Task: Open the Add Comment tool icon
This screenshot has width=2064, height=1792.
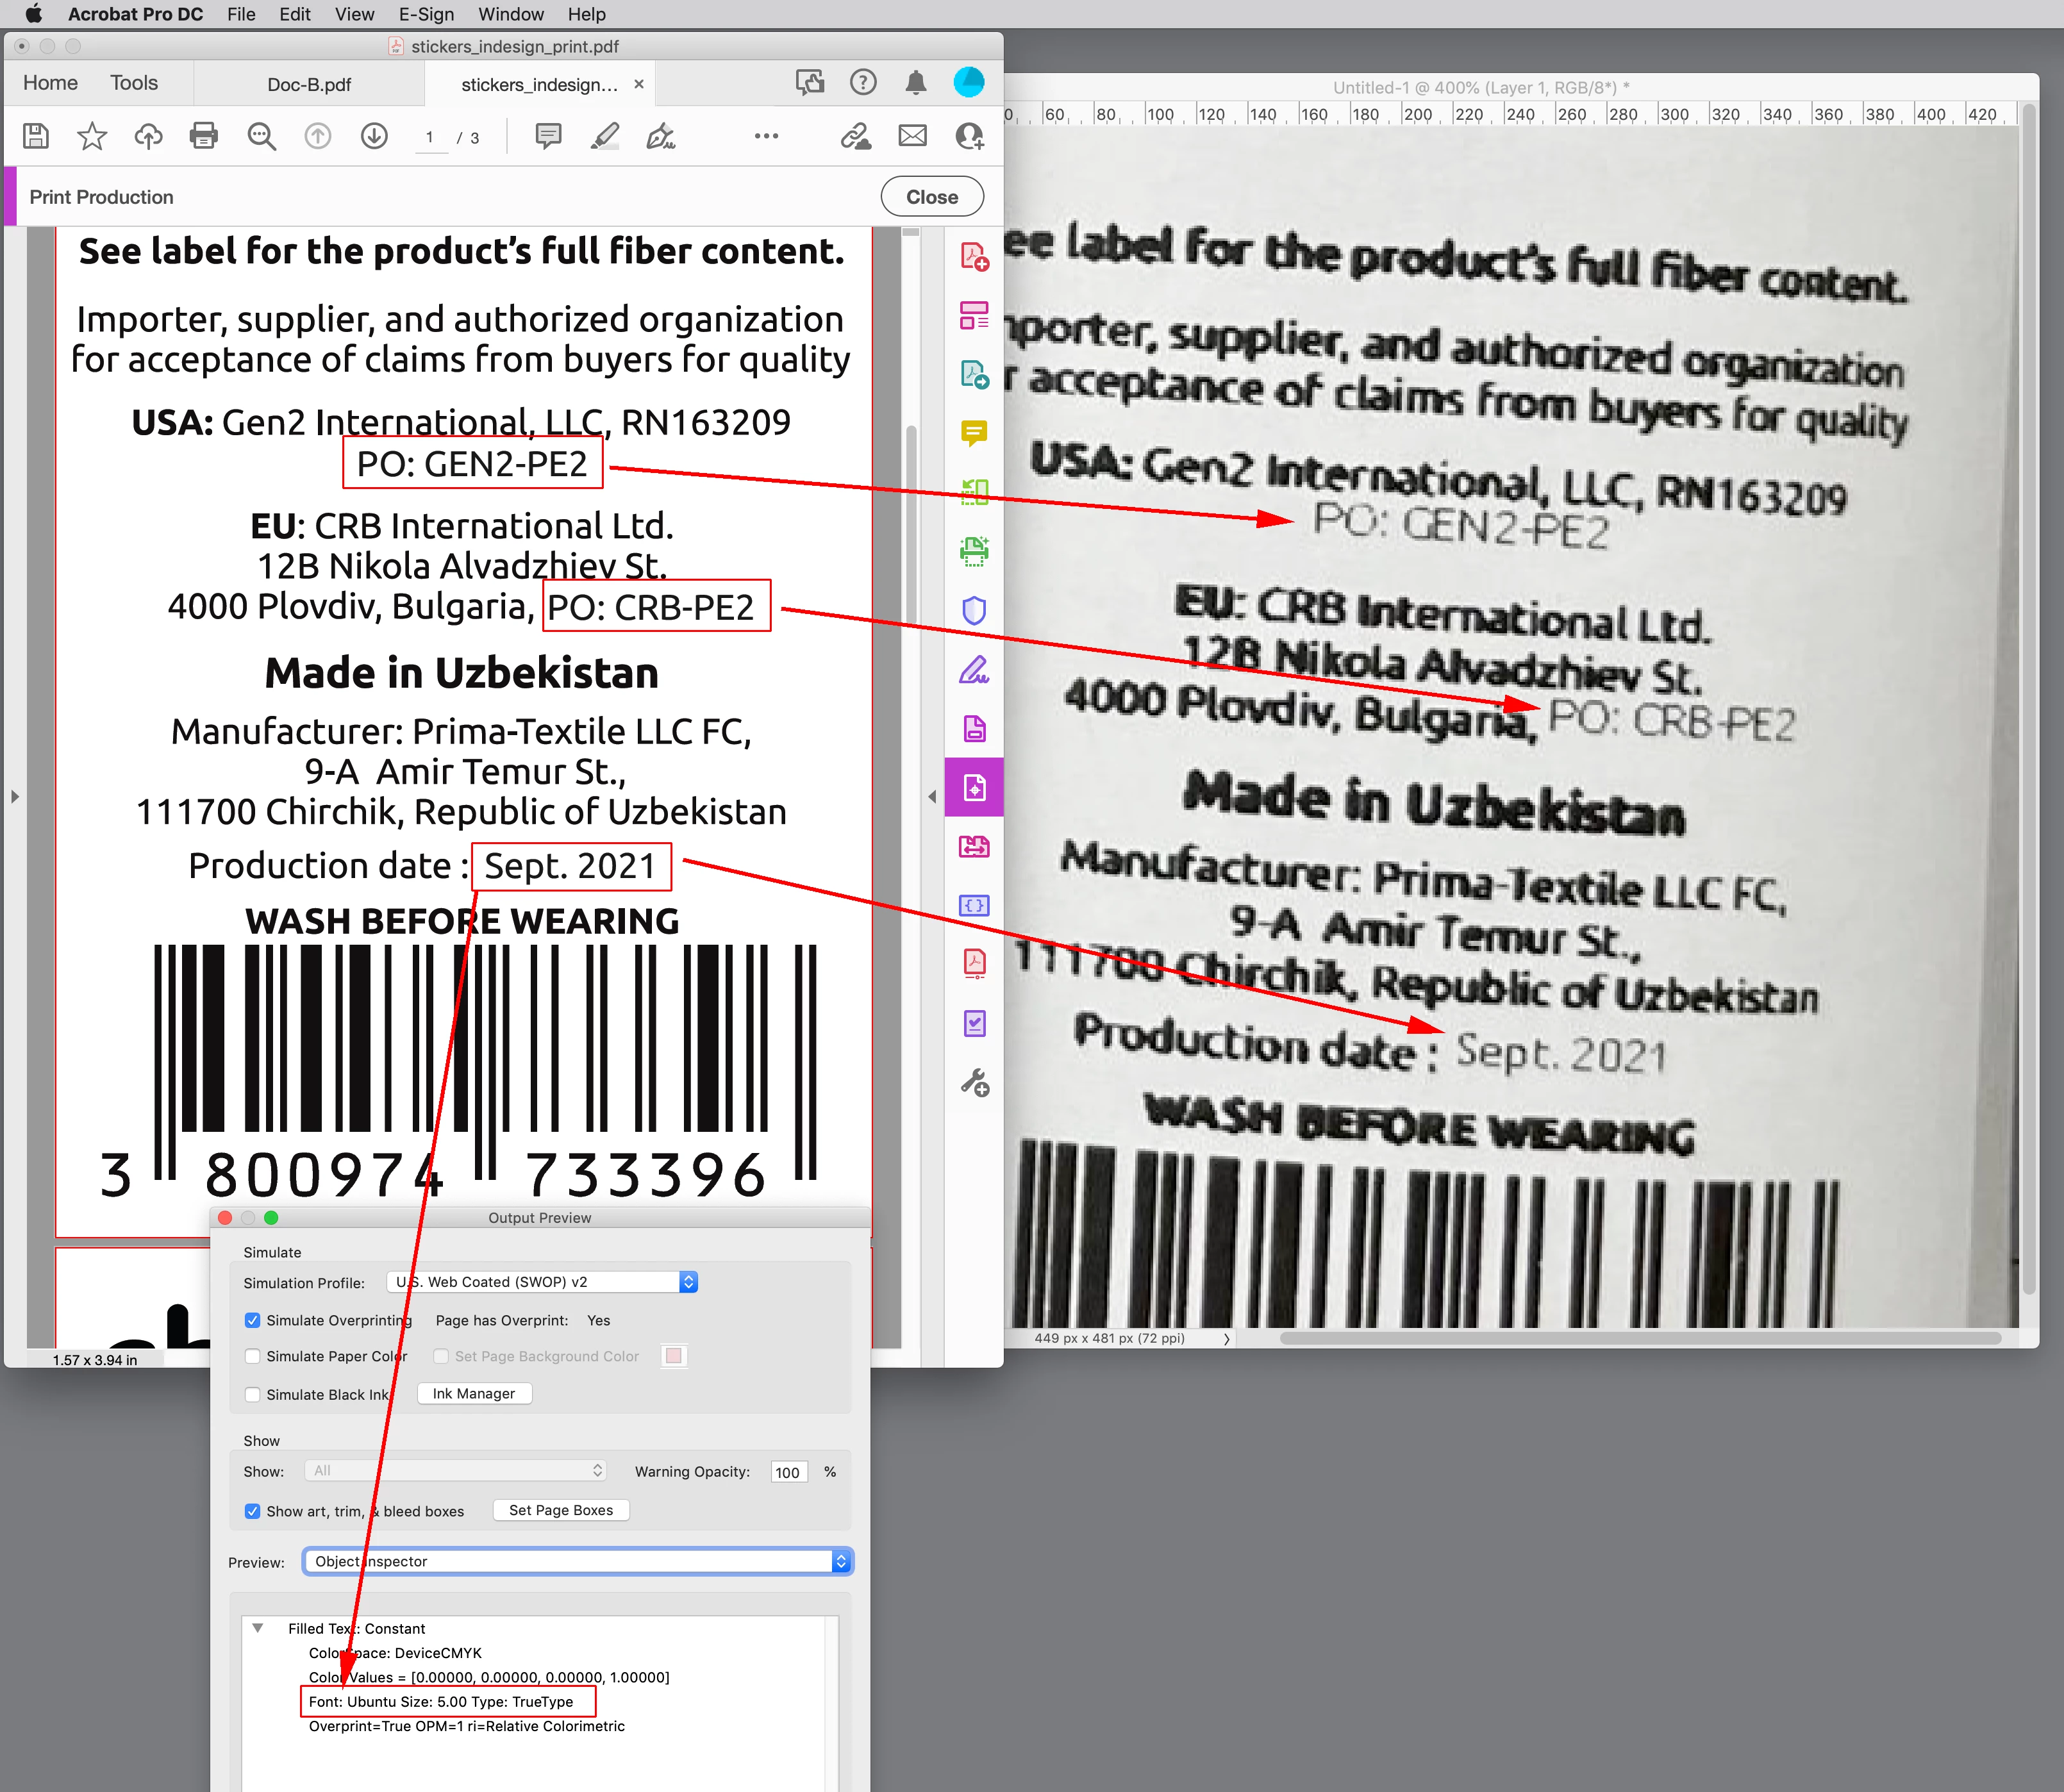Action: [548, 136]
